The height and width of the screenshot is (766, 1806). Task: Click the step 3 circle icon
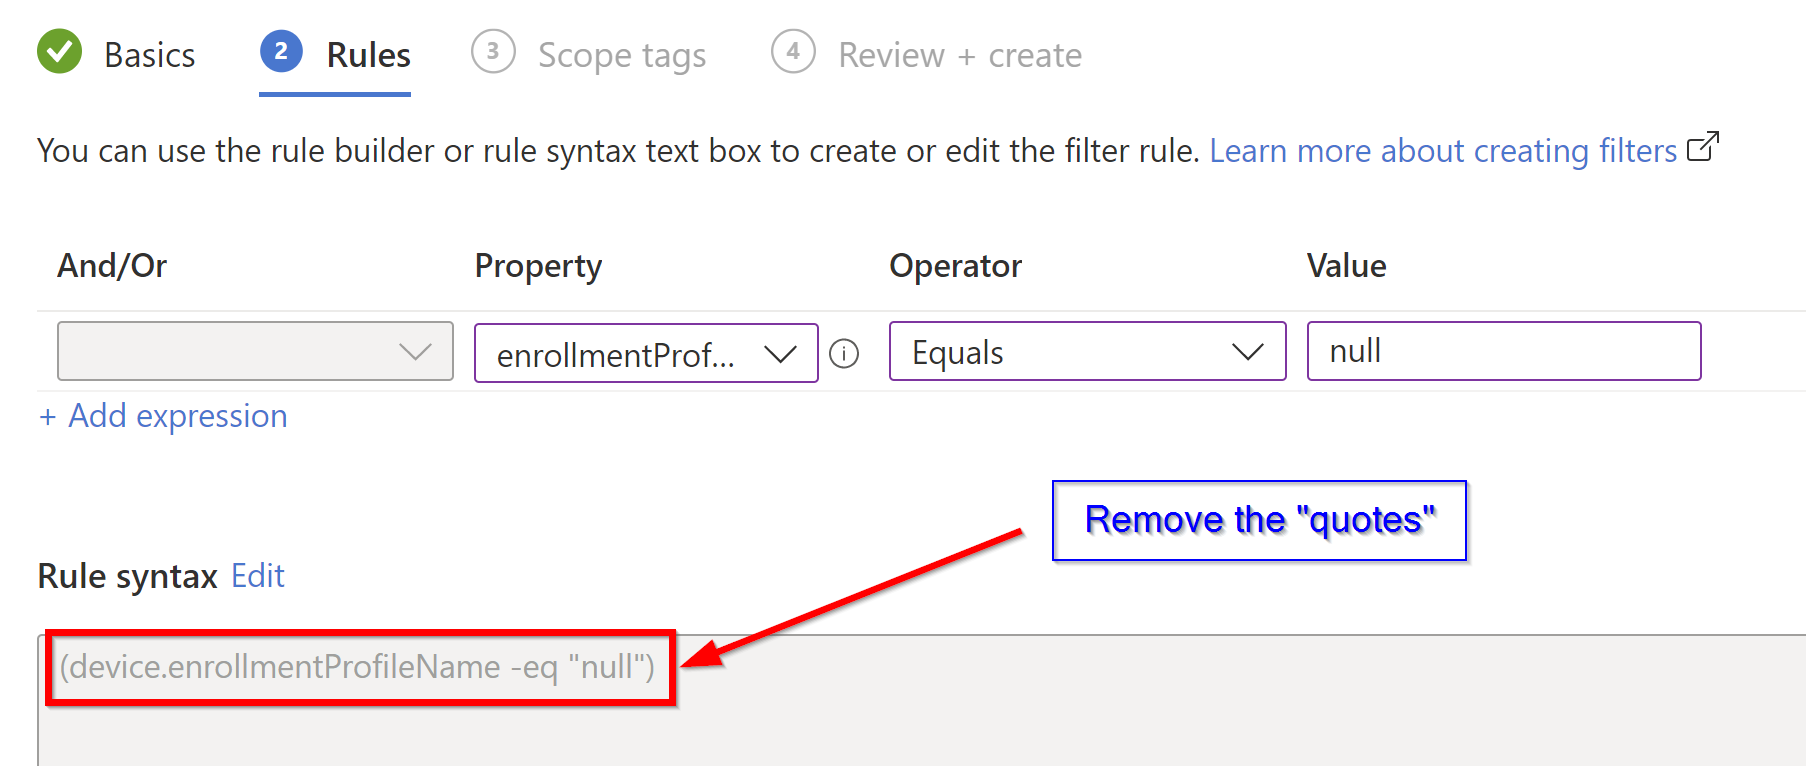(493, 52)
